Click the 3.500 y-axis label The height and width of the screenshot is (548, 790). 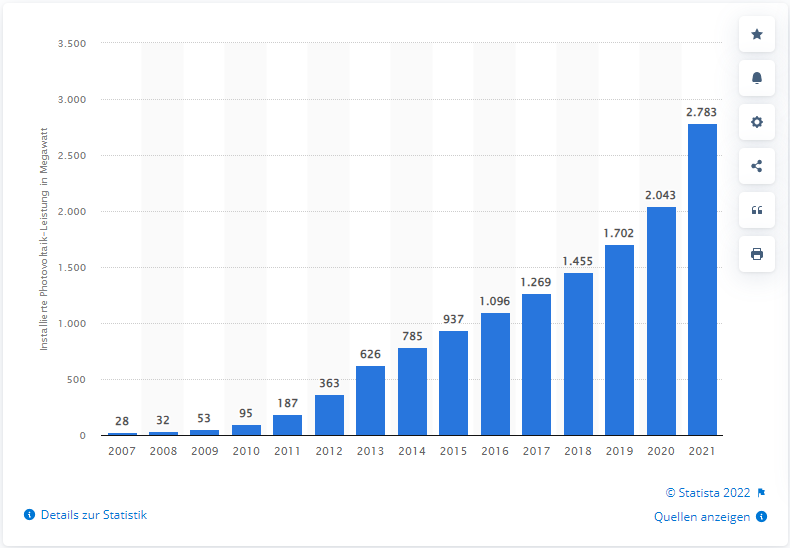pyautogui.click(x=72, y=44)
